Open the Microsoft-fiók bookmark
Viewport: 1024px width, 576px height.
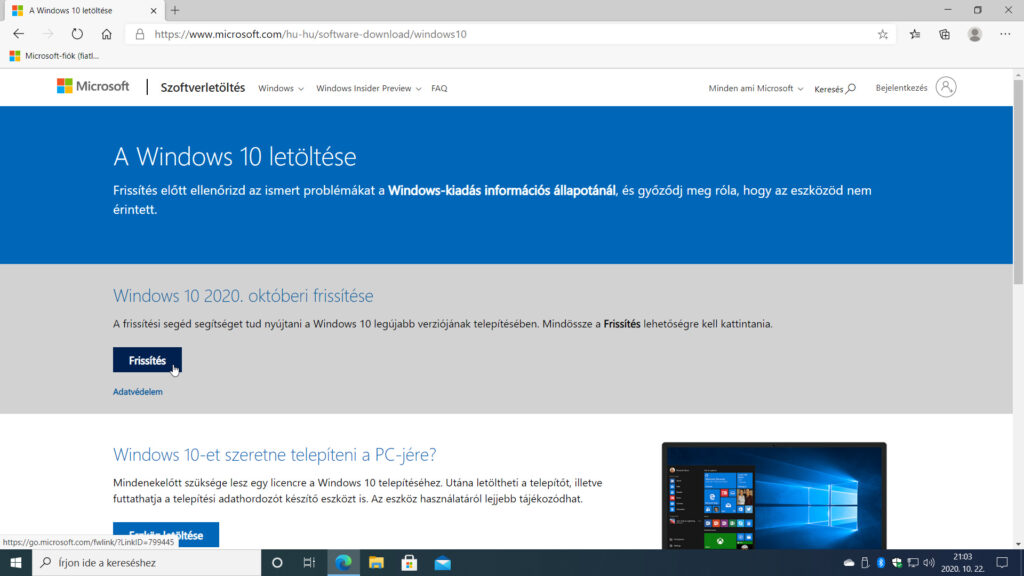(x=54, y=56)
